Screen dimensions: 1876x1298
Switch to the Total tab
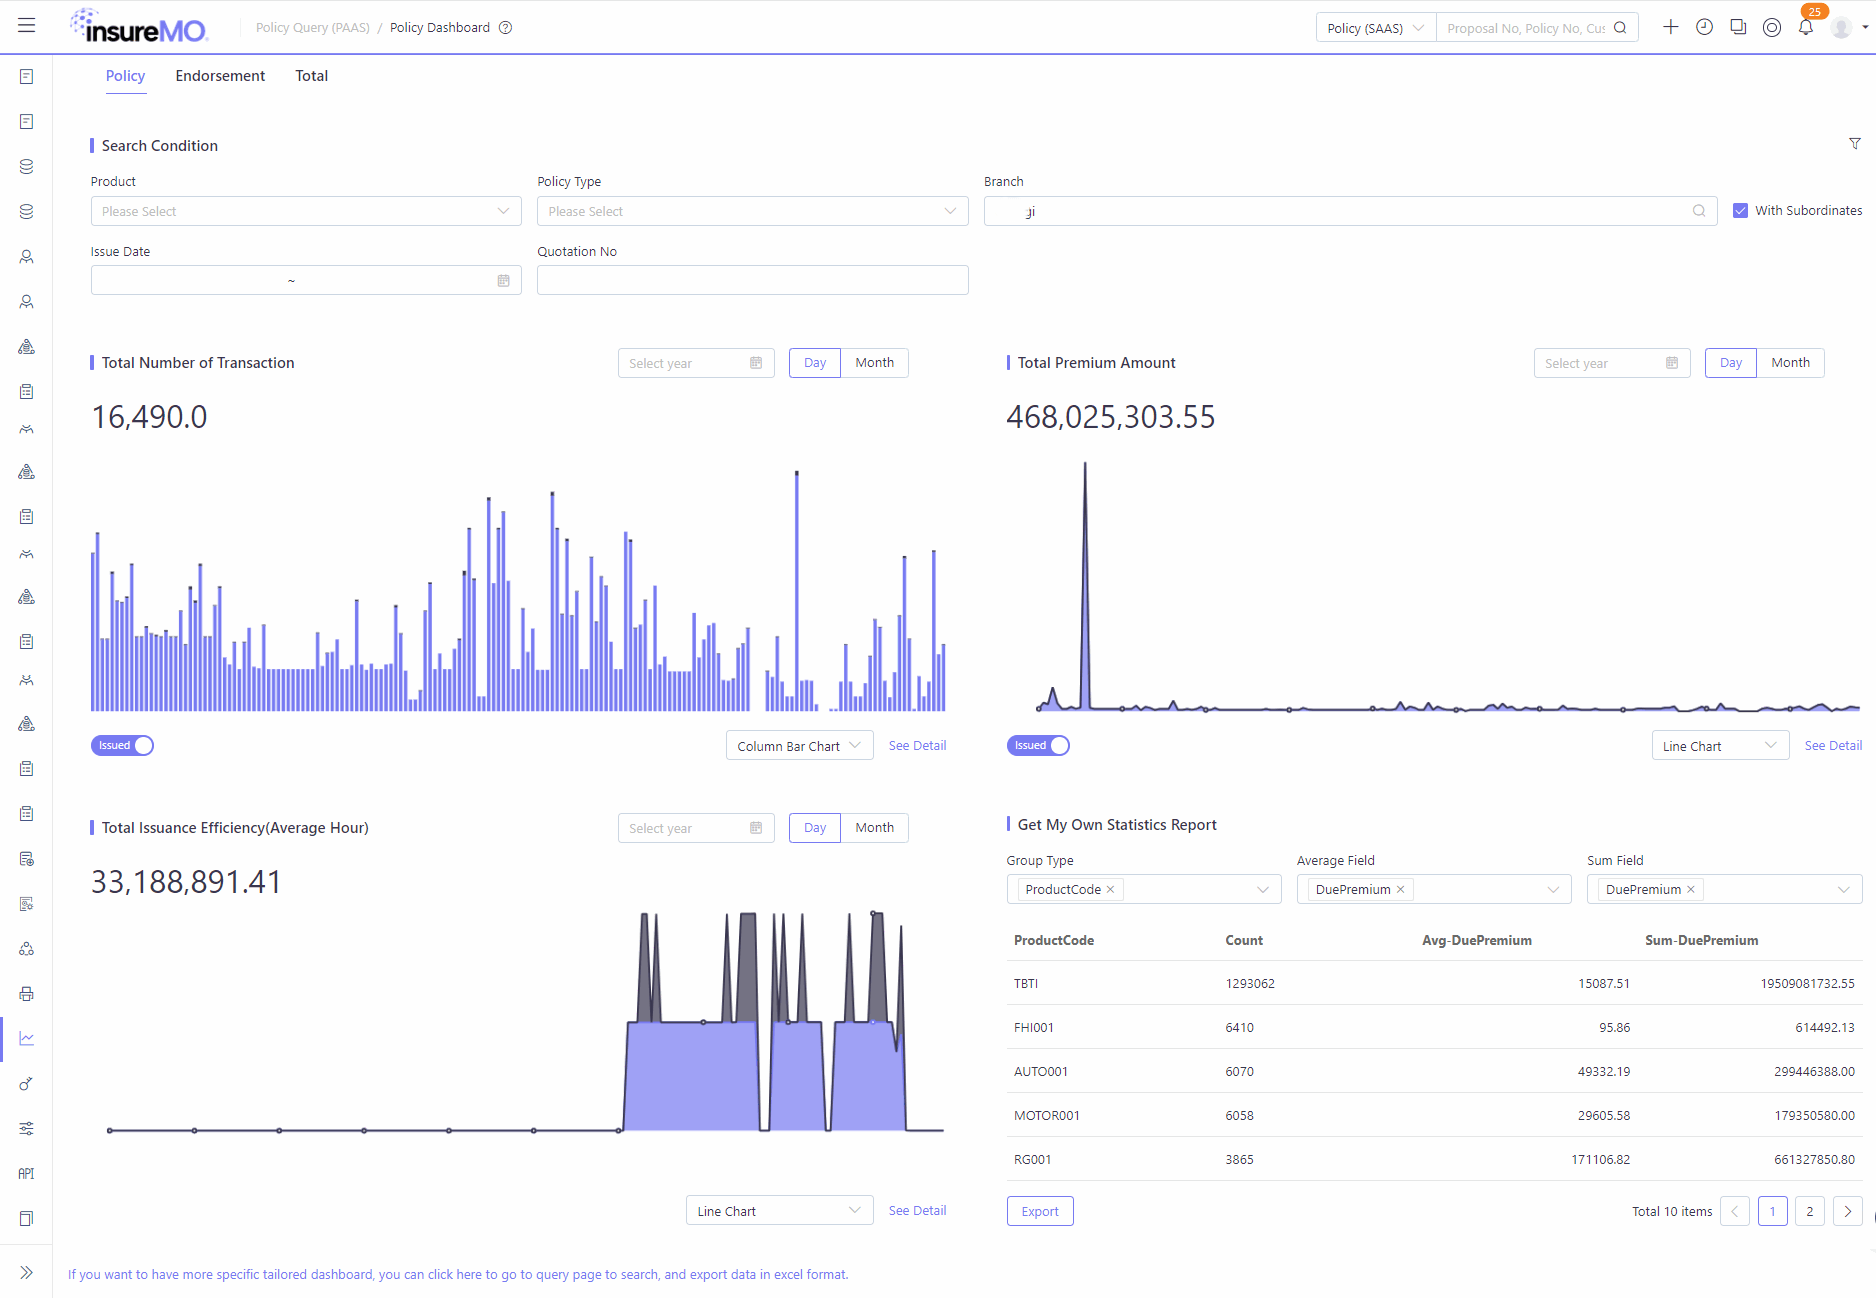pos(311,76)
